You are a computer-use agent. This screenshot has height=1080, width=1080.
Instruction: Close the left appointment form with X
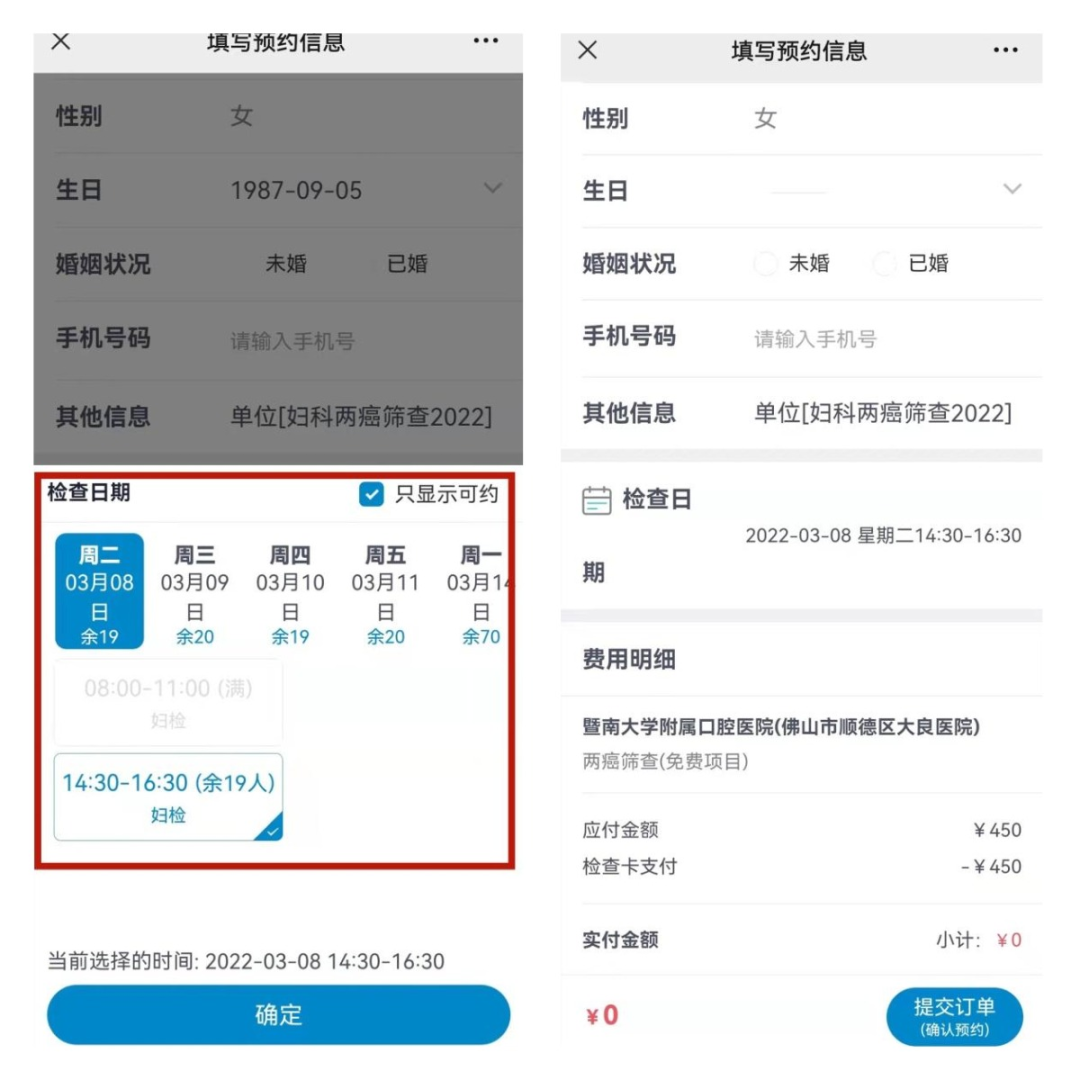[61, 41]
